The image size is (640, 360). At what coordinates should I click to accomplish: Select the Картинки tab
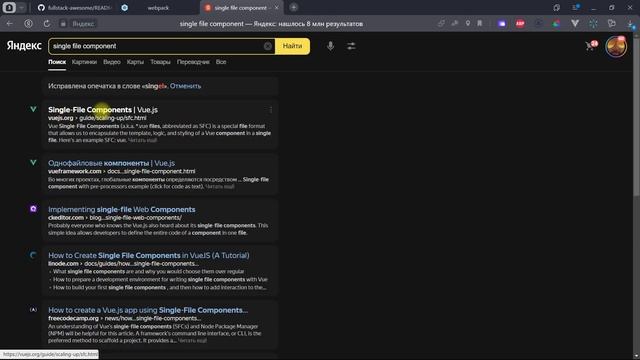[x=84, y=62]
